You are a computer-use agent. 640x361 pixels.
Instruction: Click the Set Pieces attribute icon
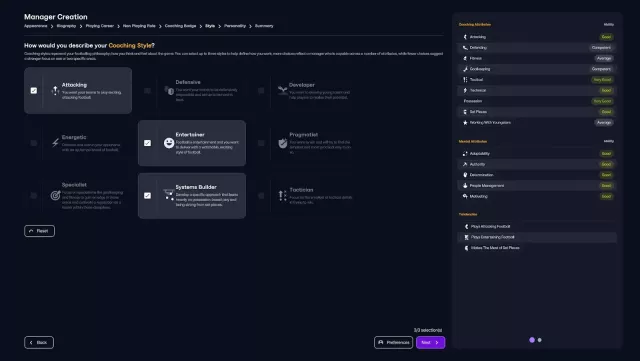[x=465, y=112]
